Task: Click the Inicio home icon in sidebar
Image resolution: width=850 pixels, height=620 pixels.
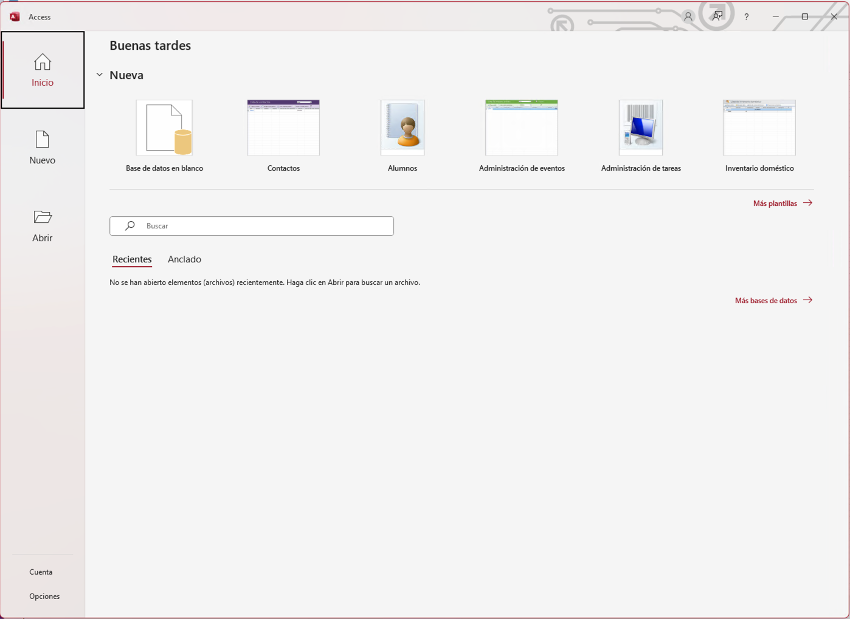Action: pyautogui.click(x=42, y=62)
